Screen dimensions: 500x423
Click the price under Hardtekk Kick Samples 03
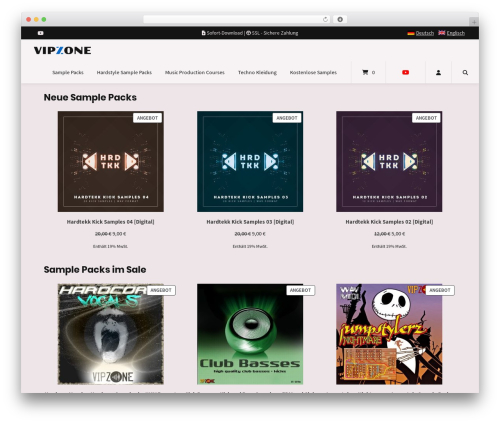pos(250,234)
